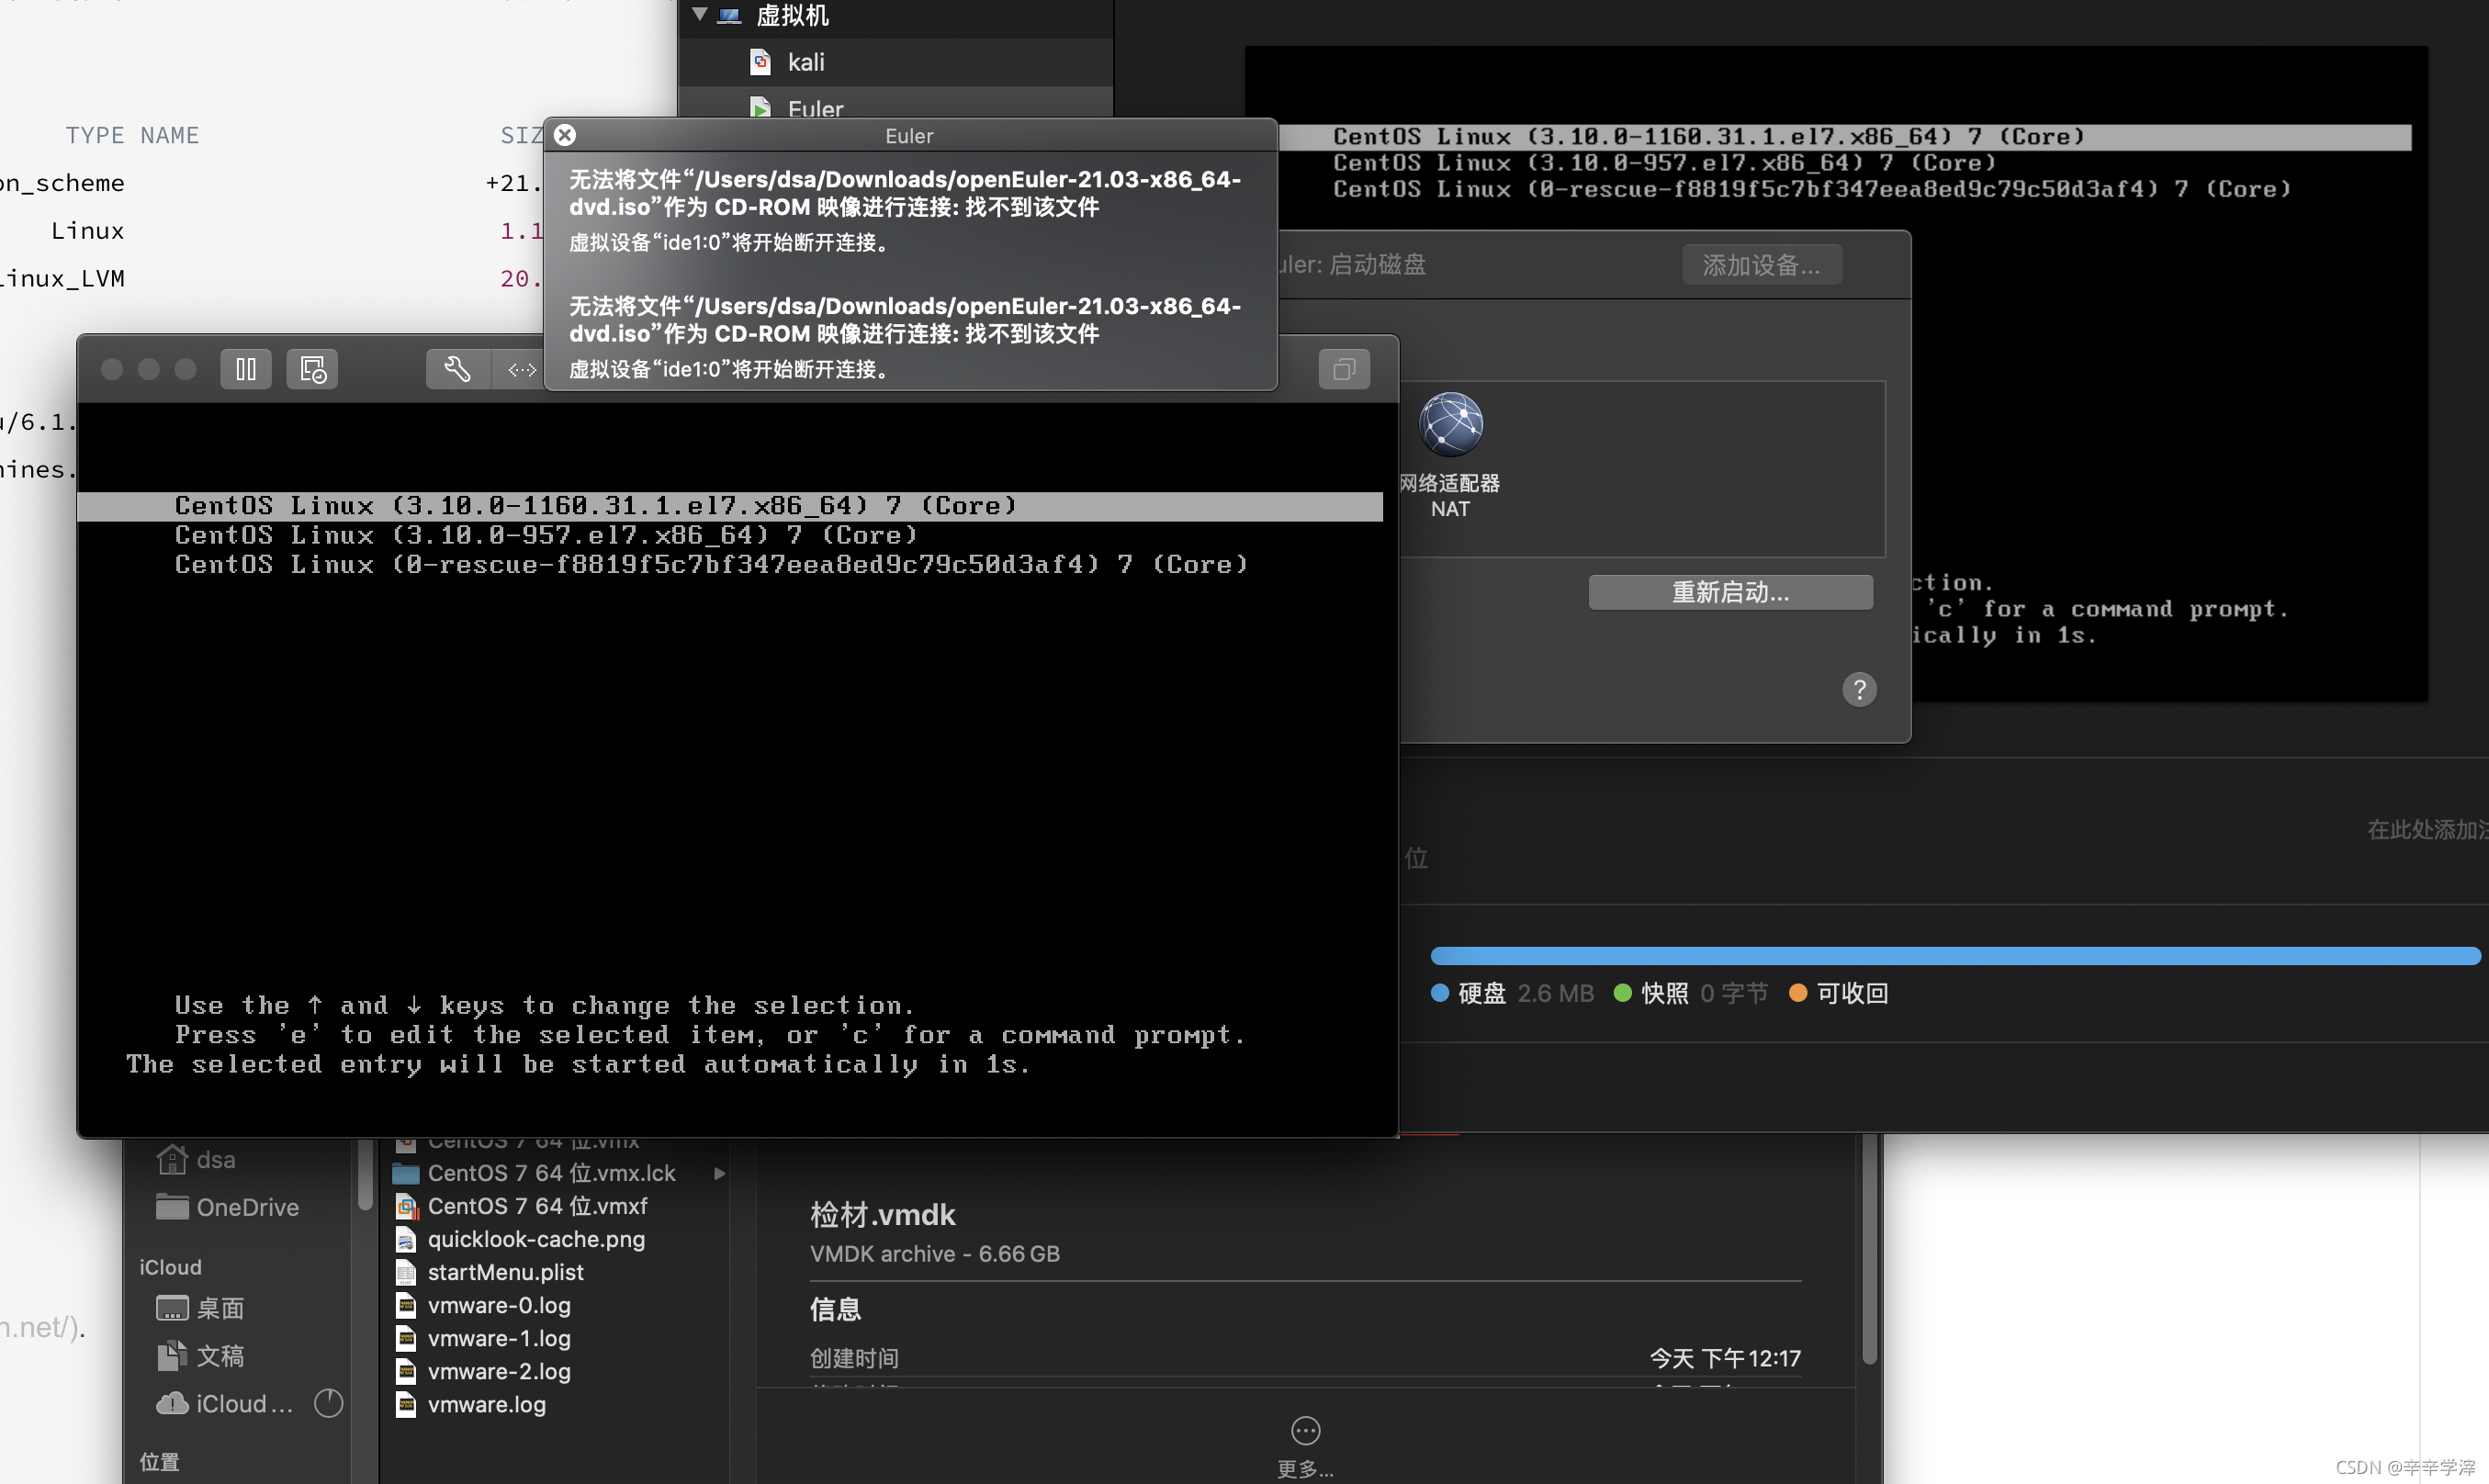Open iCloud Drive in Finder sidebar

click(x=225, y=1404)
